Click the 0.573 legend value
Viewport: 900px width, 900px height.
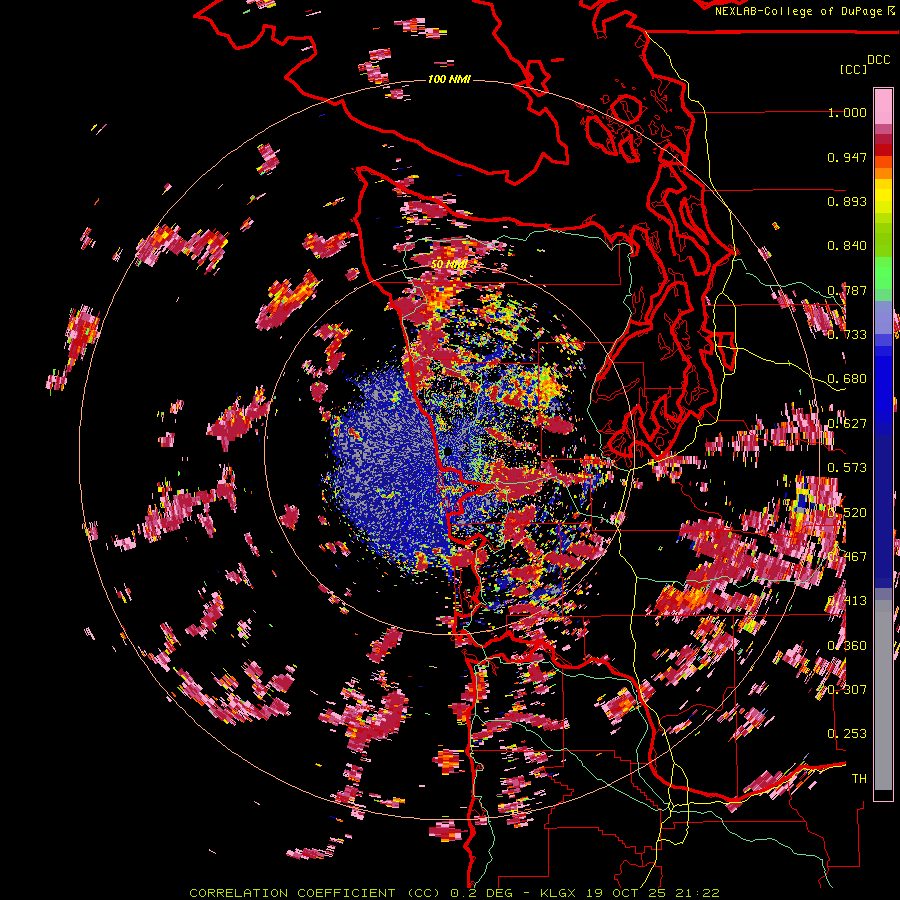coord(847,468)
